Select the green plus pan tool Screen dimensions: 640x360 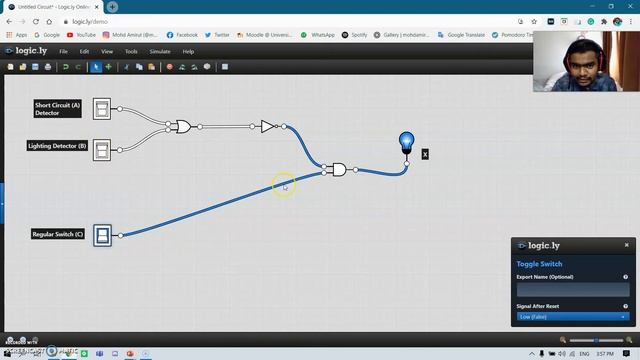[109, 67]
